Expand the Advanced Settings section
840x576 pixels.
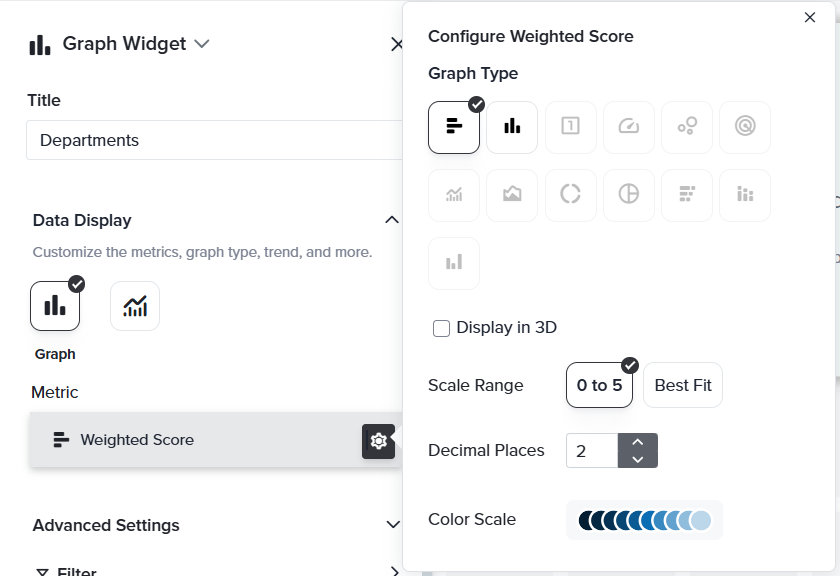[392, 525]
